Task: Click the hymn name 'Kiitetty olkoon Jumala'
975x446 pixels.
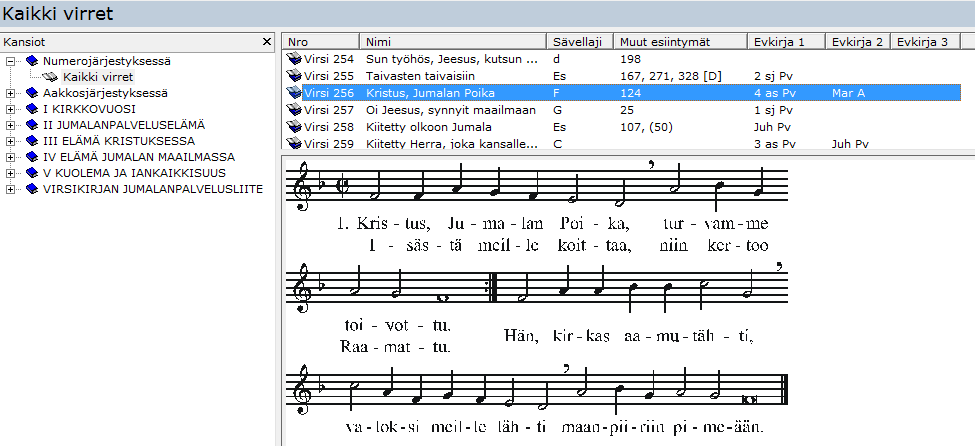Action: [428, 127]
